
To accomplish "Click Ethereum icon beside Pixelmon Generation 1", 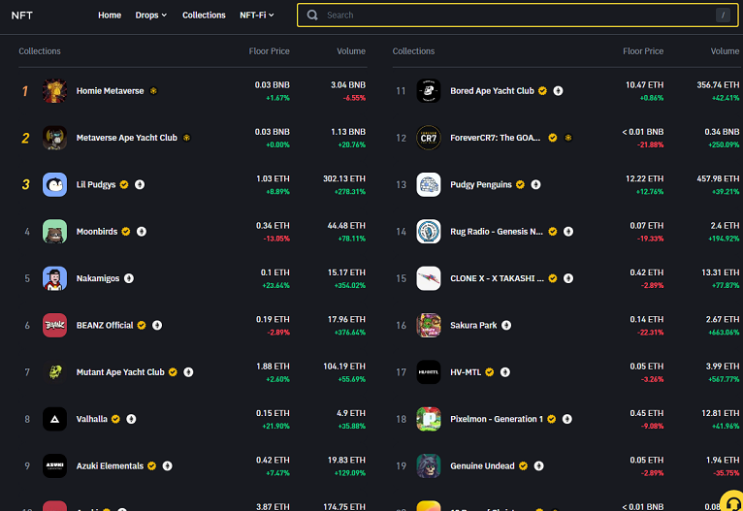I will point(567,419).
